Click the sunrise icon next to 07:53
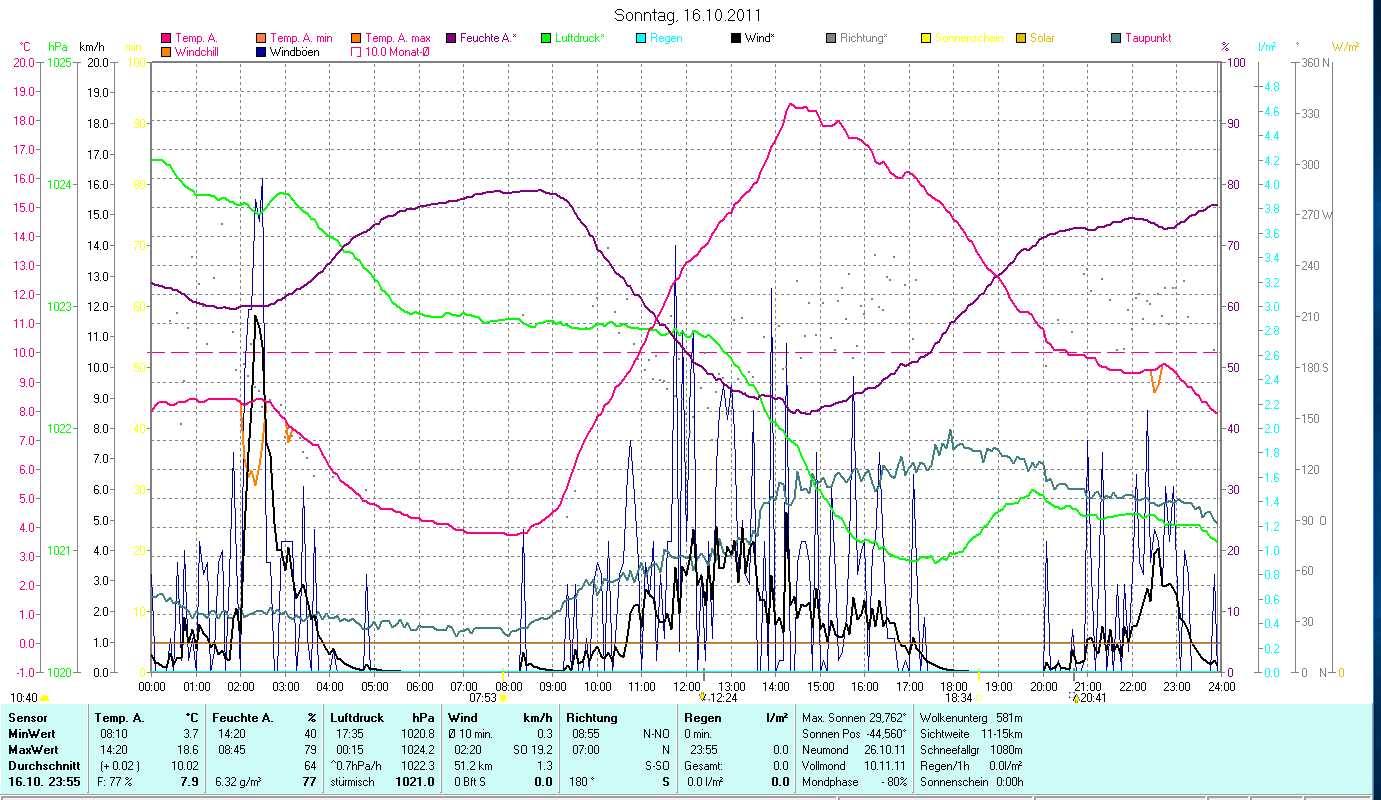 coord(502,698)
